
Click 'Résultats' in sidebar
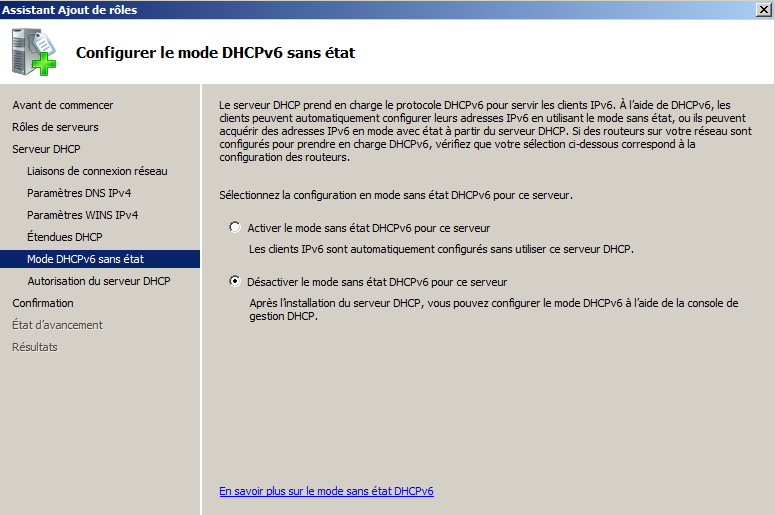(x=35, y=347)
